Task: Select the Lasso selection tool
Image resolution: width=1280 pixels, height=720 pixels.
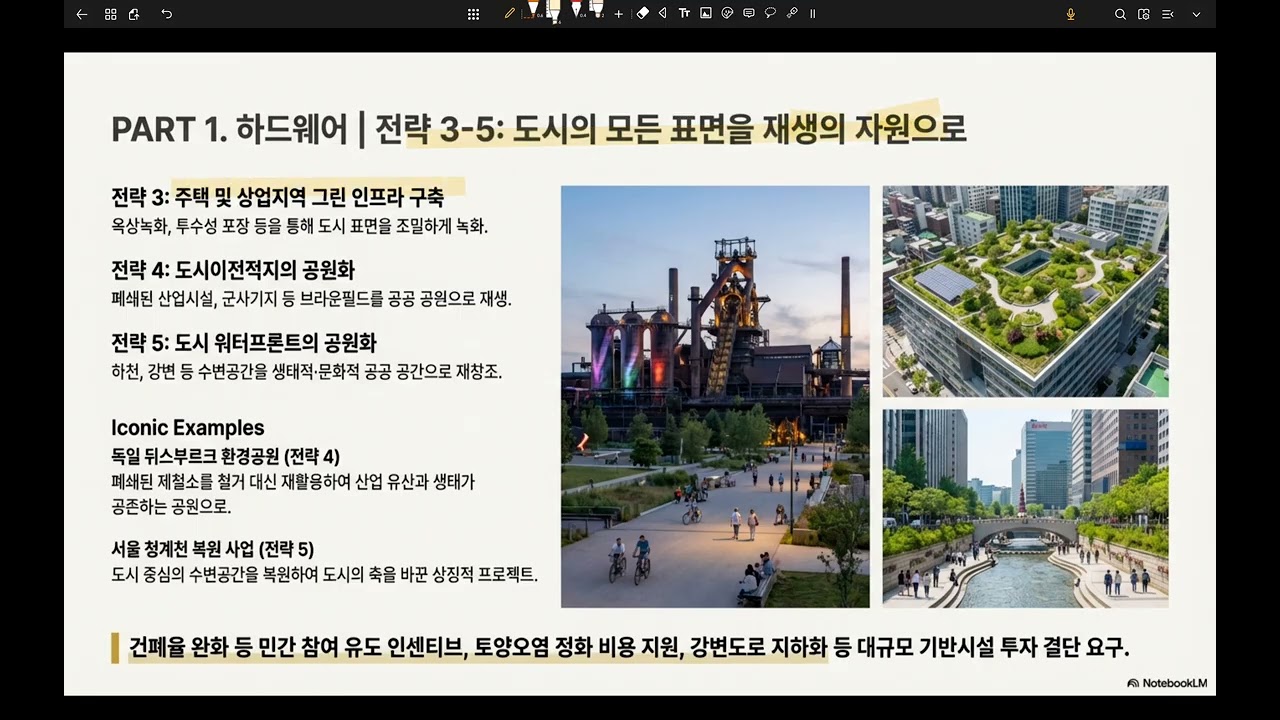Action: click(770, 13)
